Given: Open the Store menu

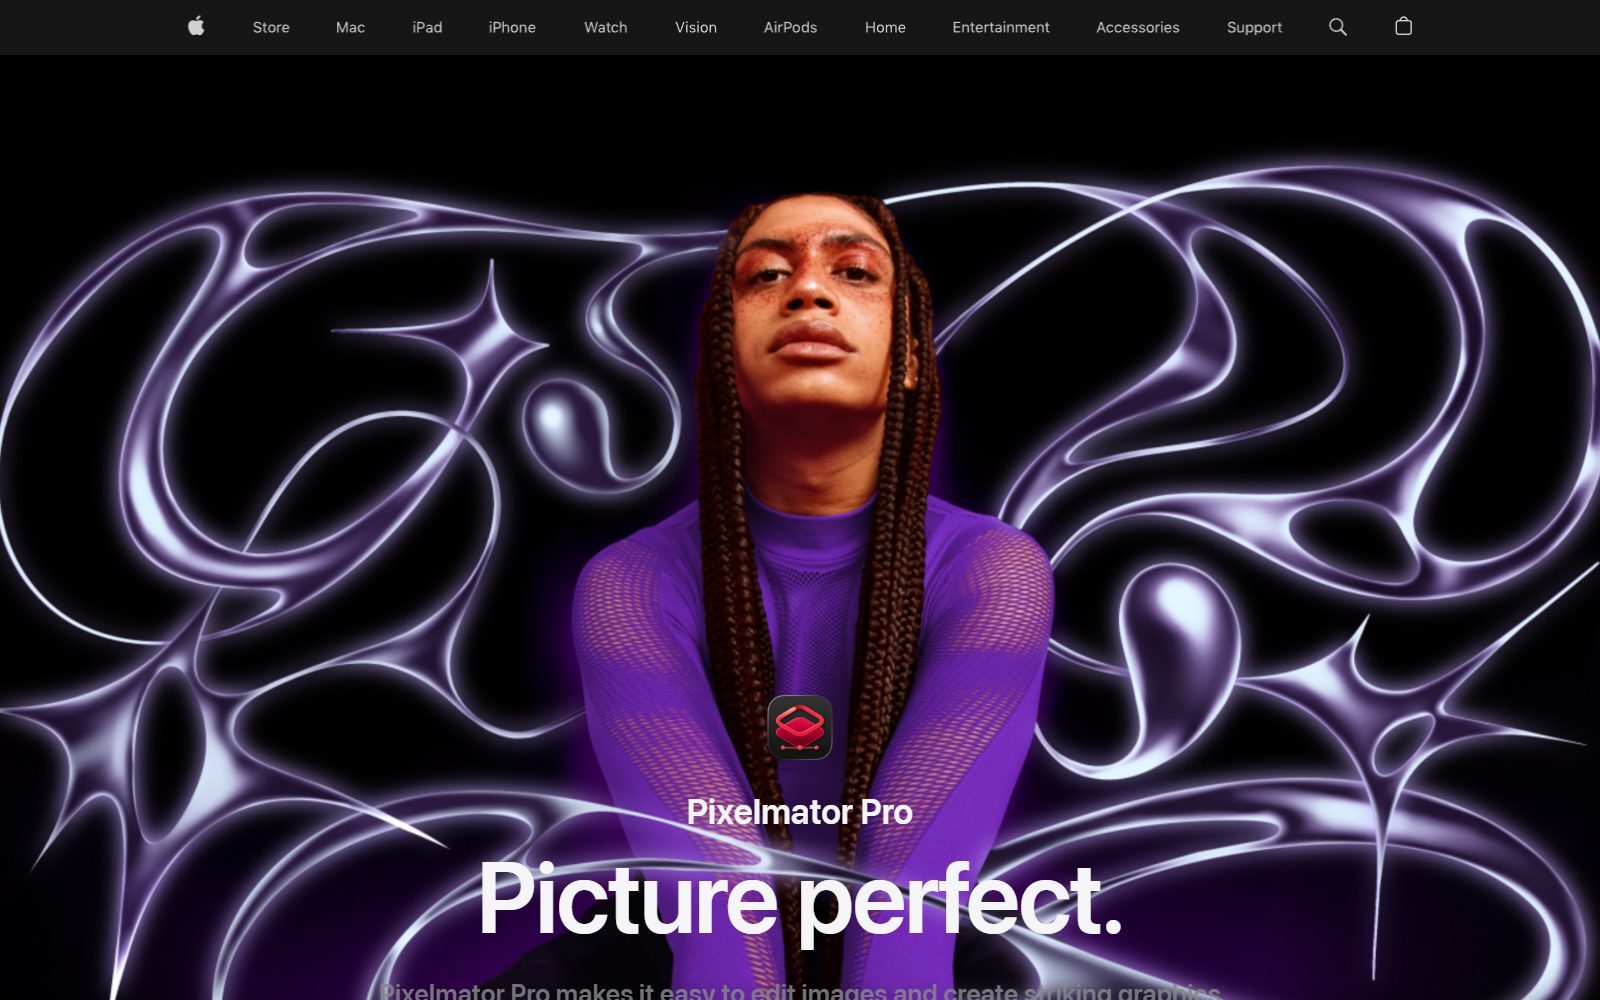Looking at the screenshot, I should (271, 27).
